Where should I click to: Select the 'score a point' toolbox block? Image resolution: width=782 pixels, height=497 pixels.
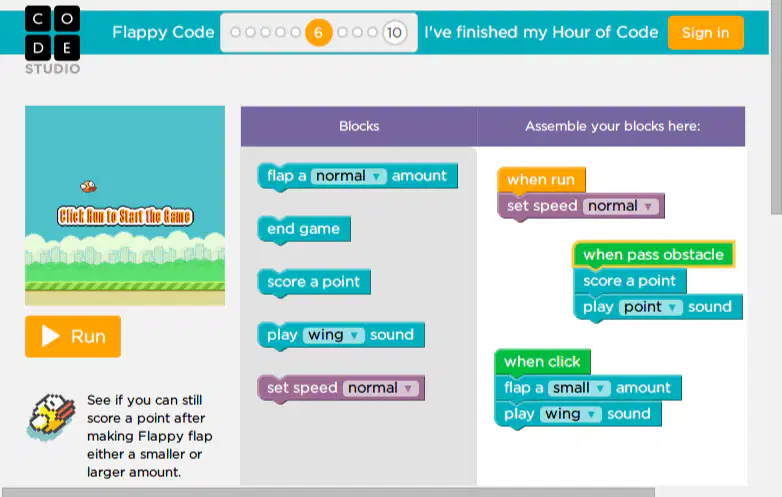[x=314, y=282]
